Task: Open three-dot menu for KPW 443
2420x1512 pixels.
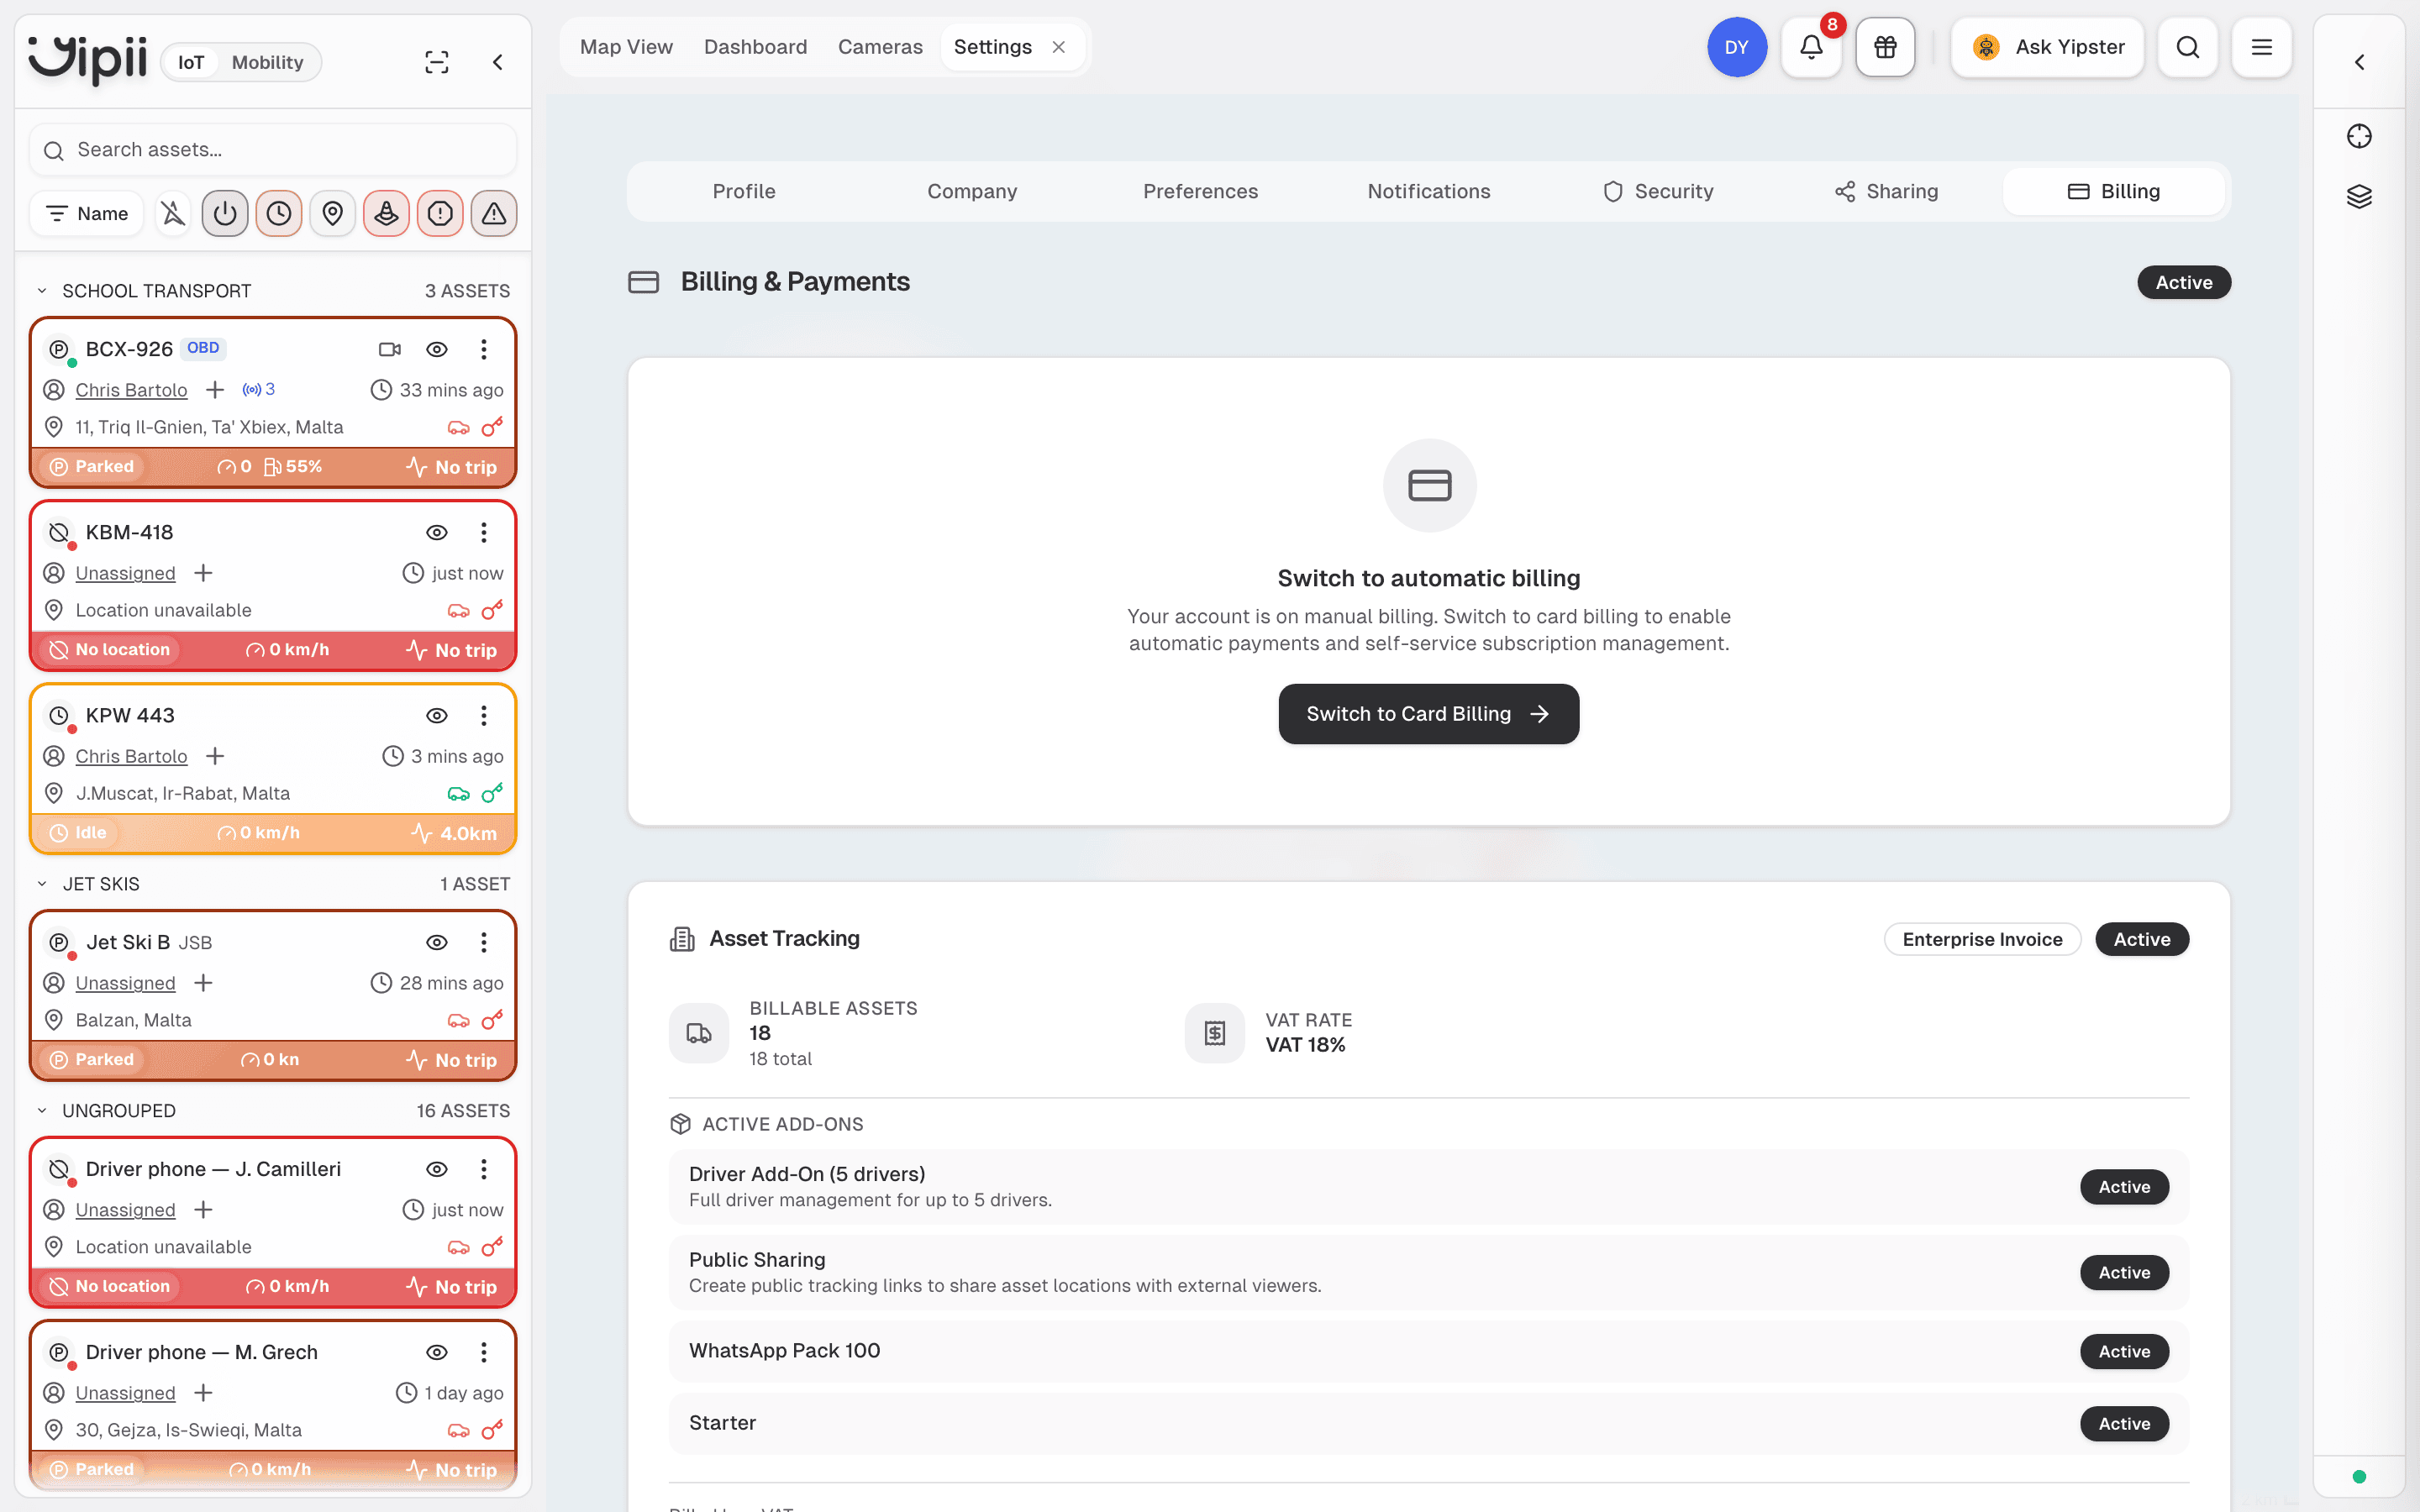Action: [484, 715]
